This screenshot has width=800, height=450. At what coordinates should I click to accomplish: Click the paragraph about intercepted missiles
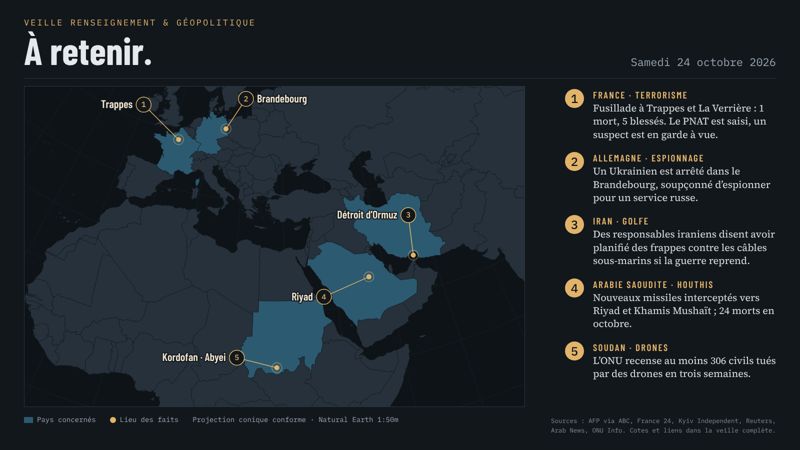click(683, 311)
